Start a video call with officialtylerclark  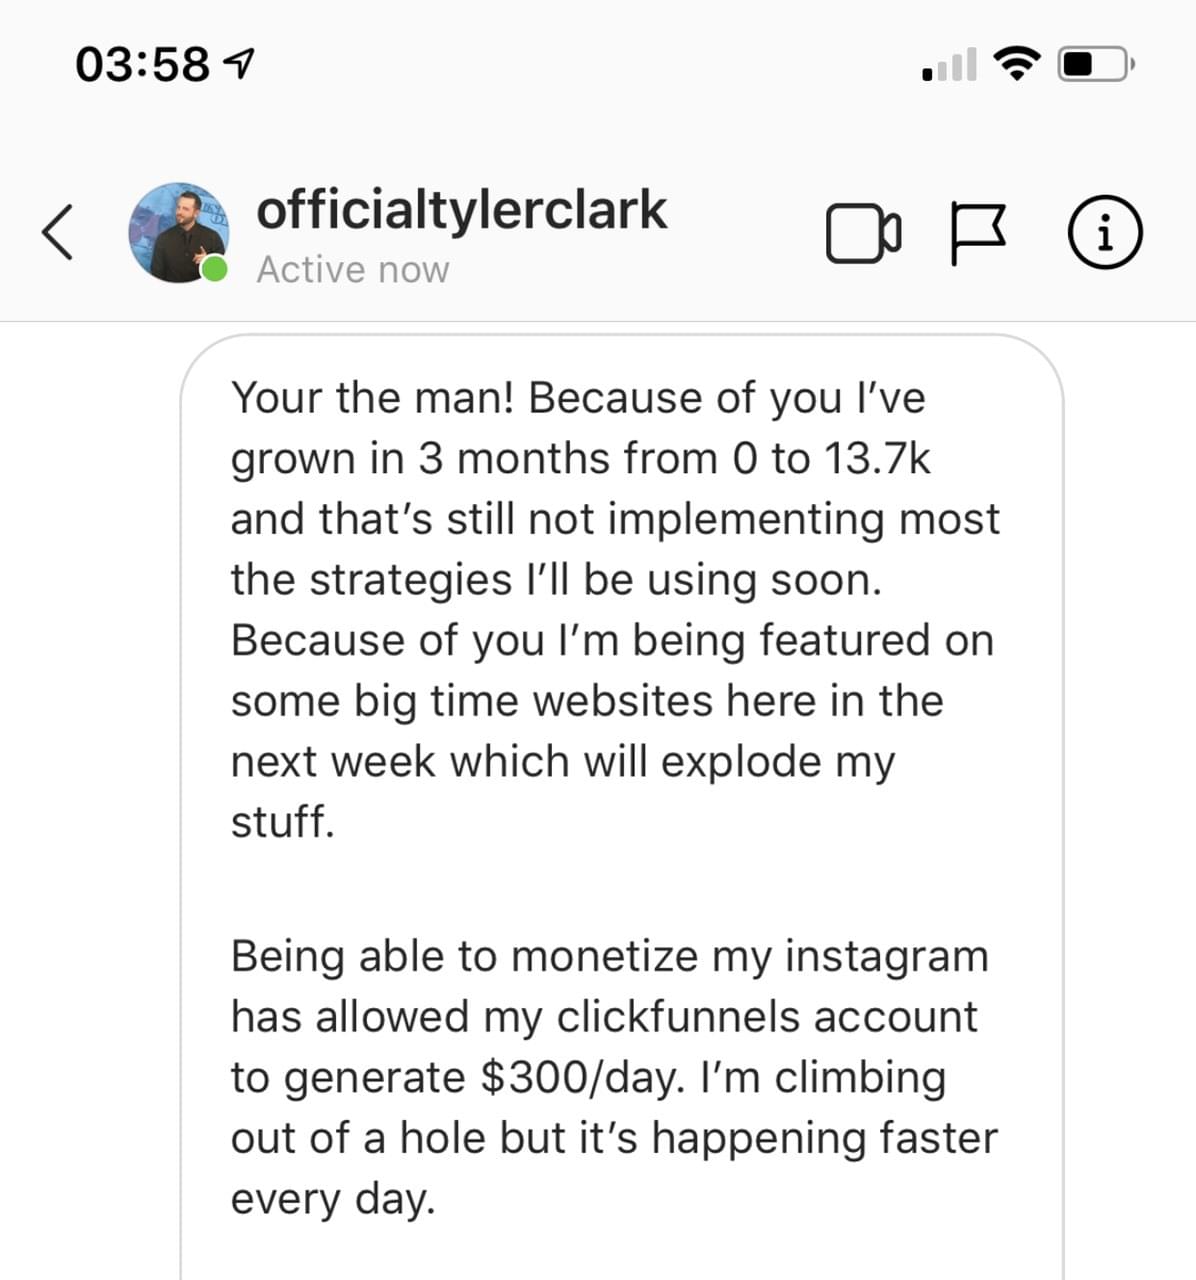click(863, 233)
